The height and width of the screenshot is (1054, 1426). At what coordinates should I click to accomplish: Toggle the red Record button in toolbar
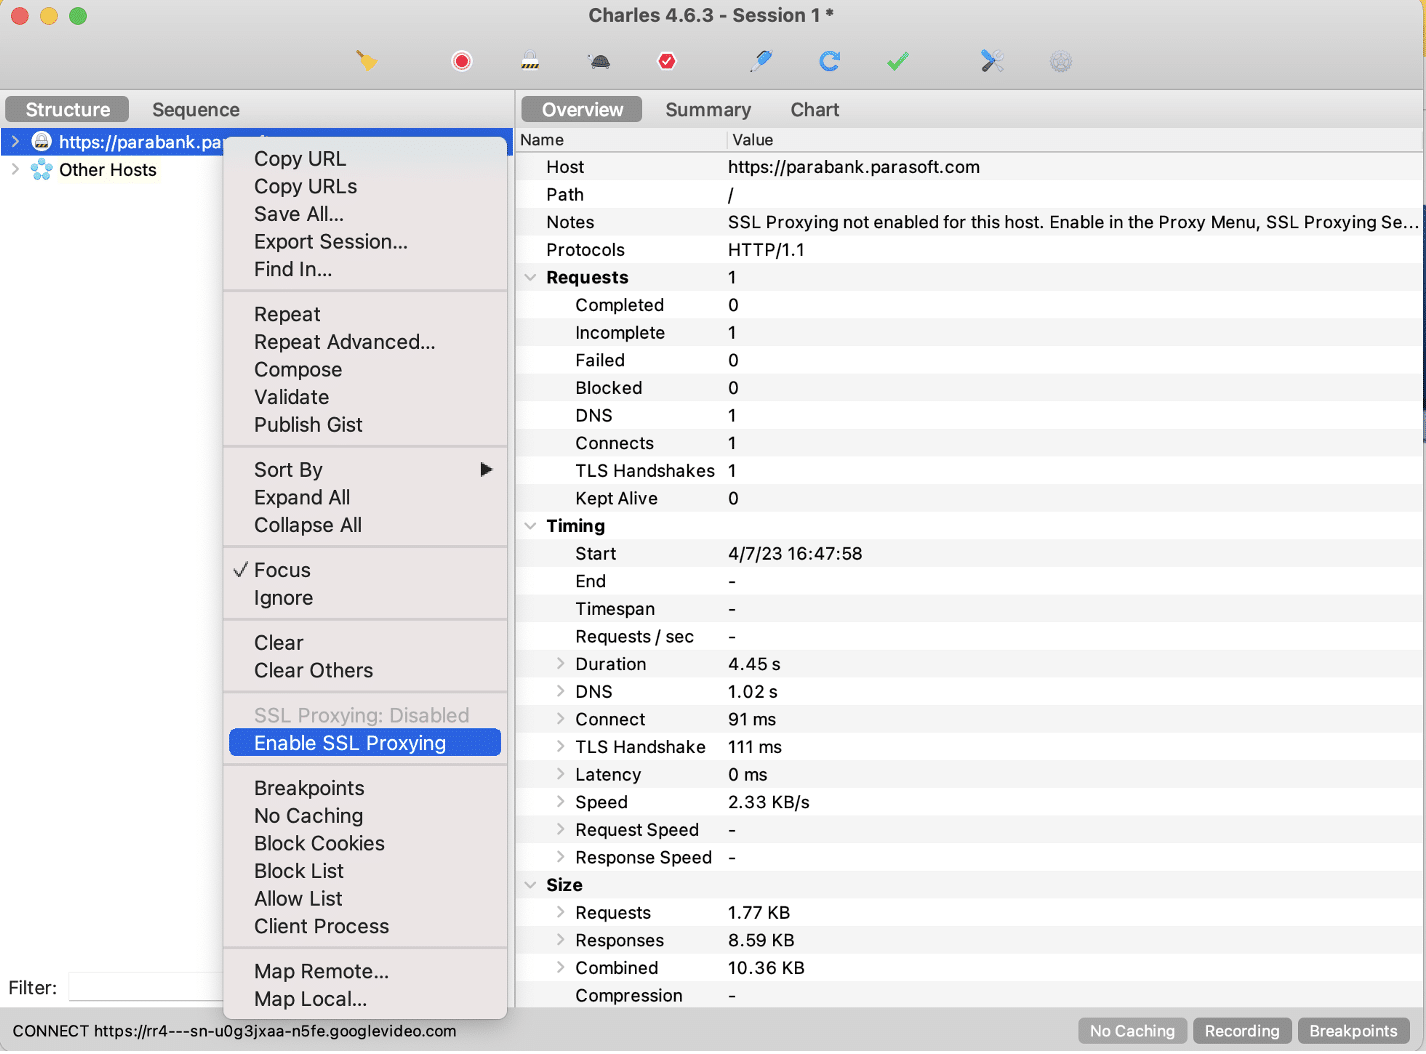(x=462, y=62)
